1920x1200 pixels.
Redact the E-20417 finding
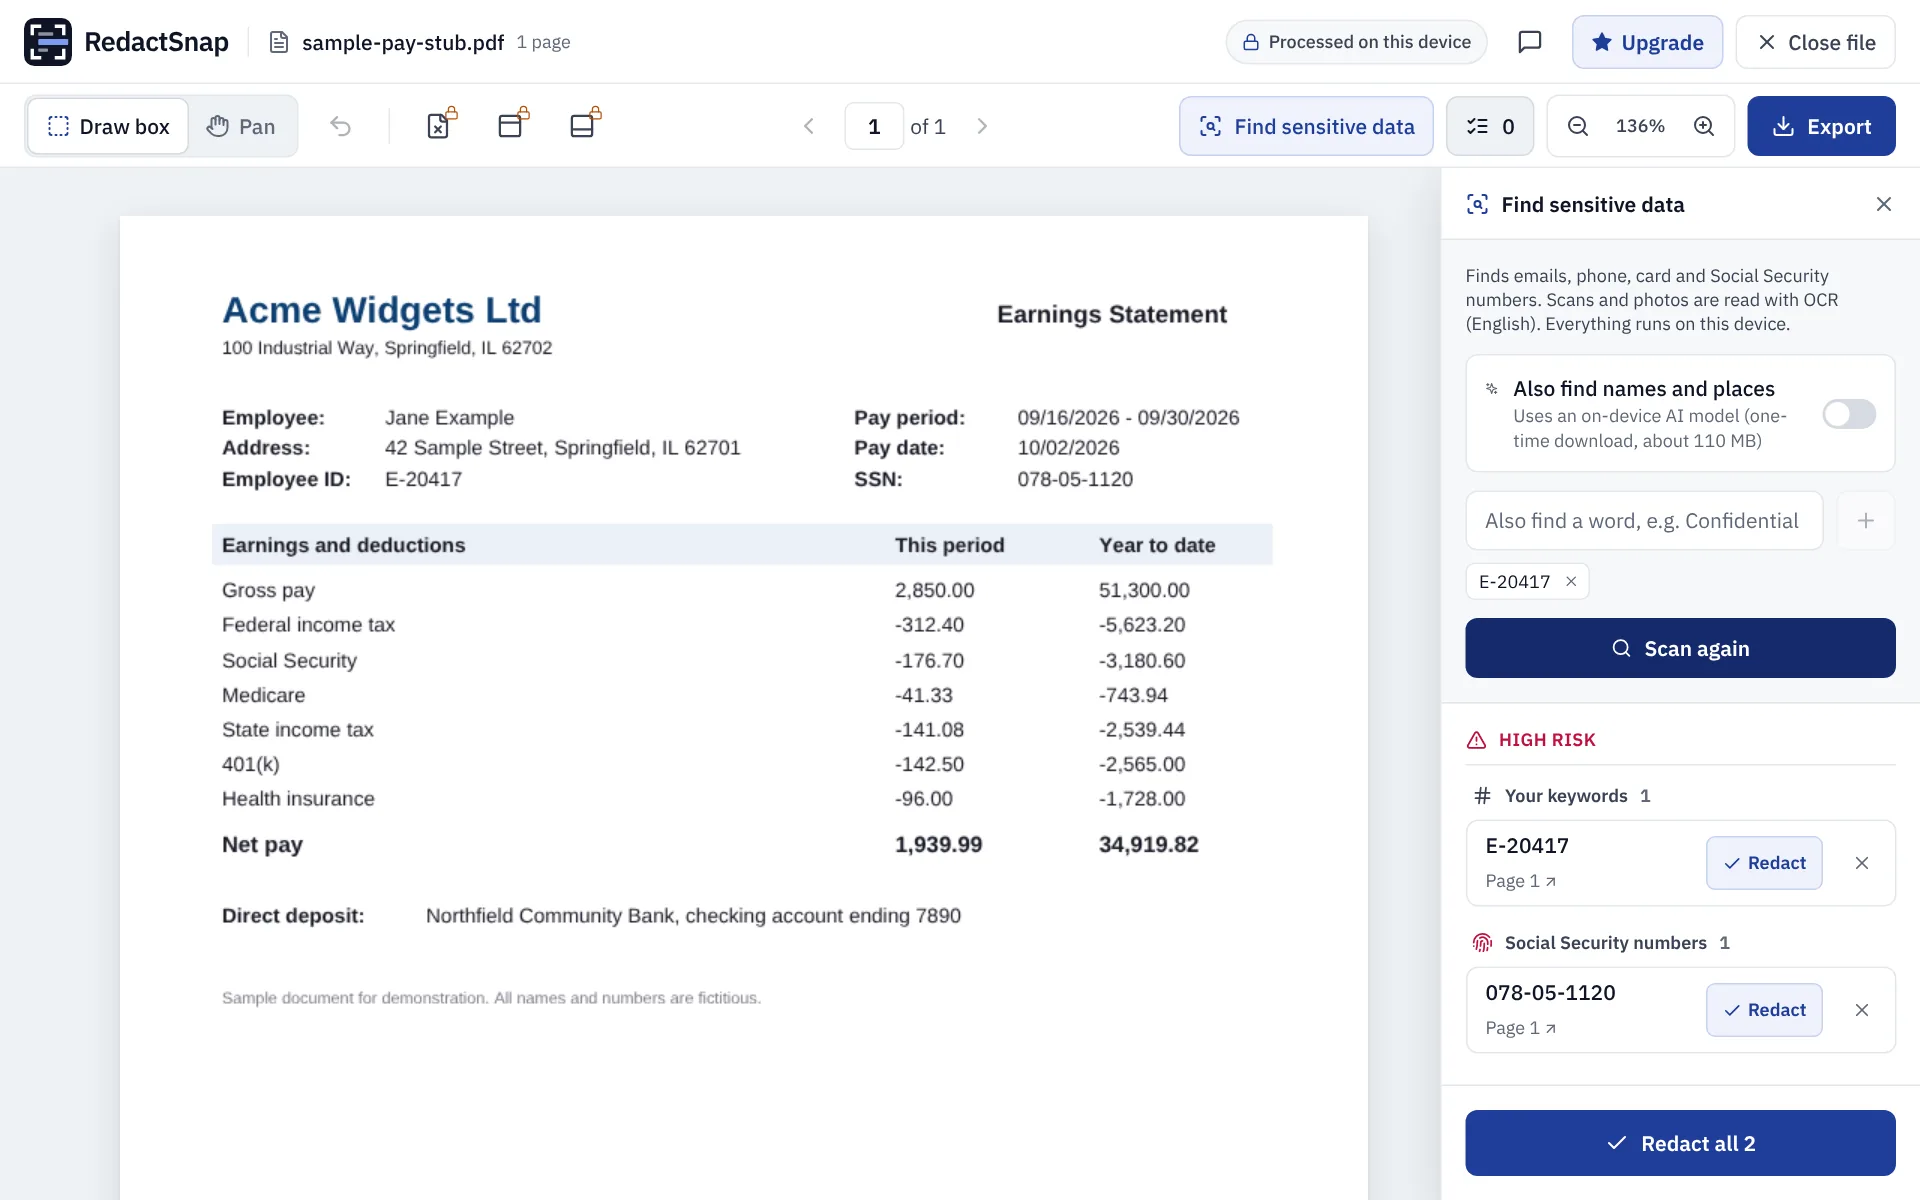click(x=1764, y=863)
